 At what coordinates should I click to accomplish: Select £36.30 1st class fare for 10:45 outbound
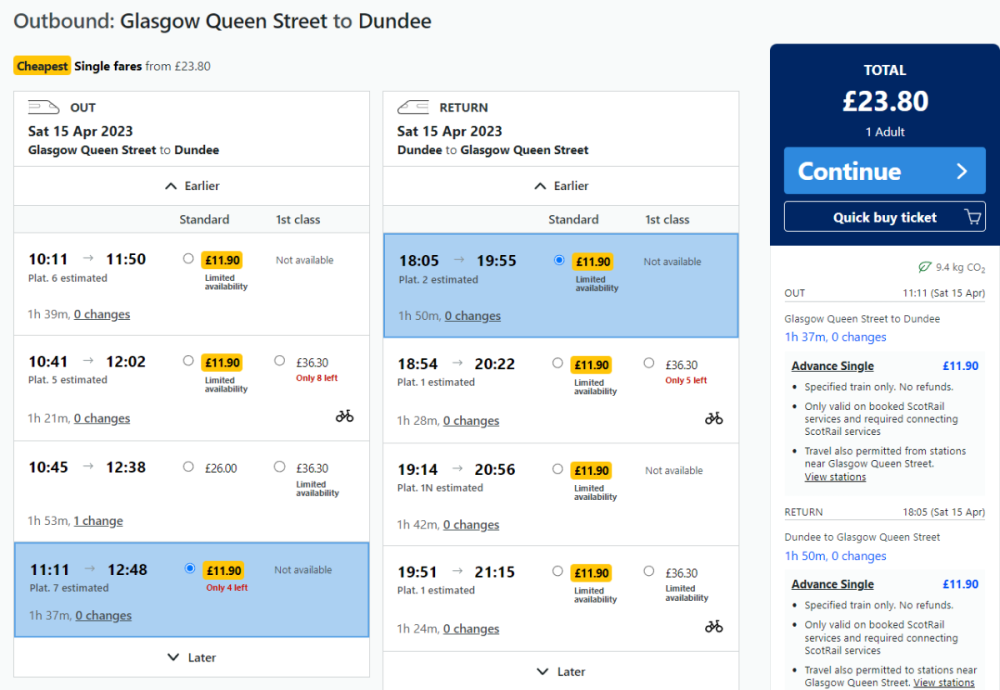(x=279, y=466)
